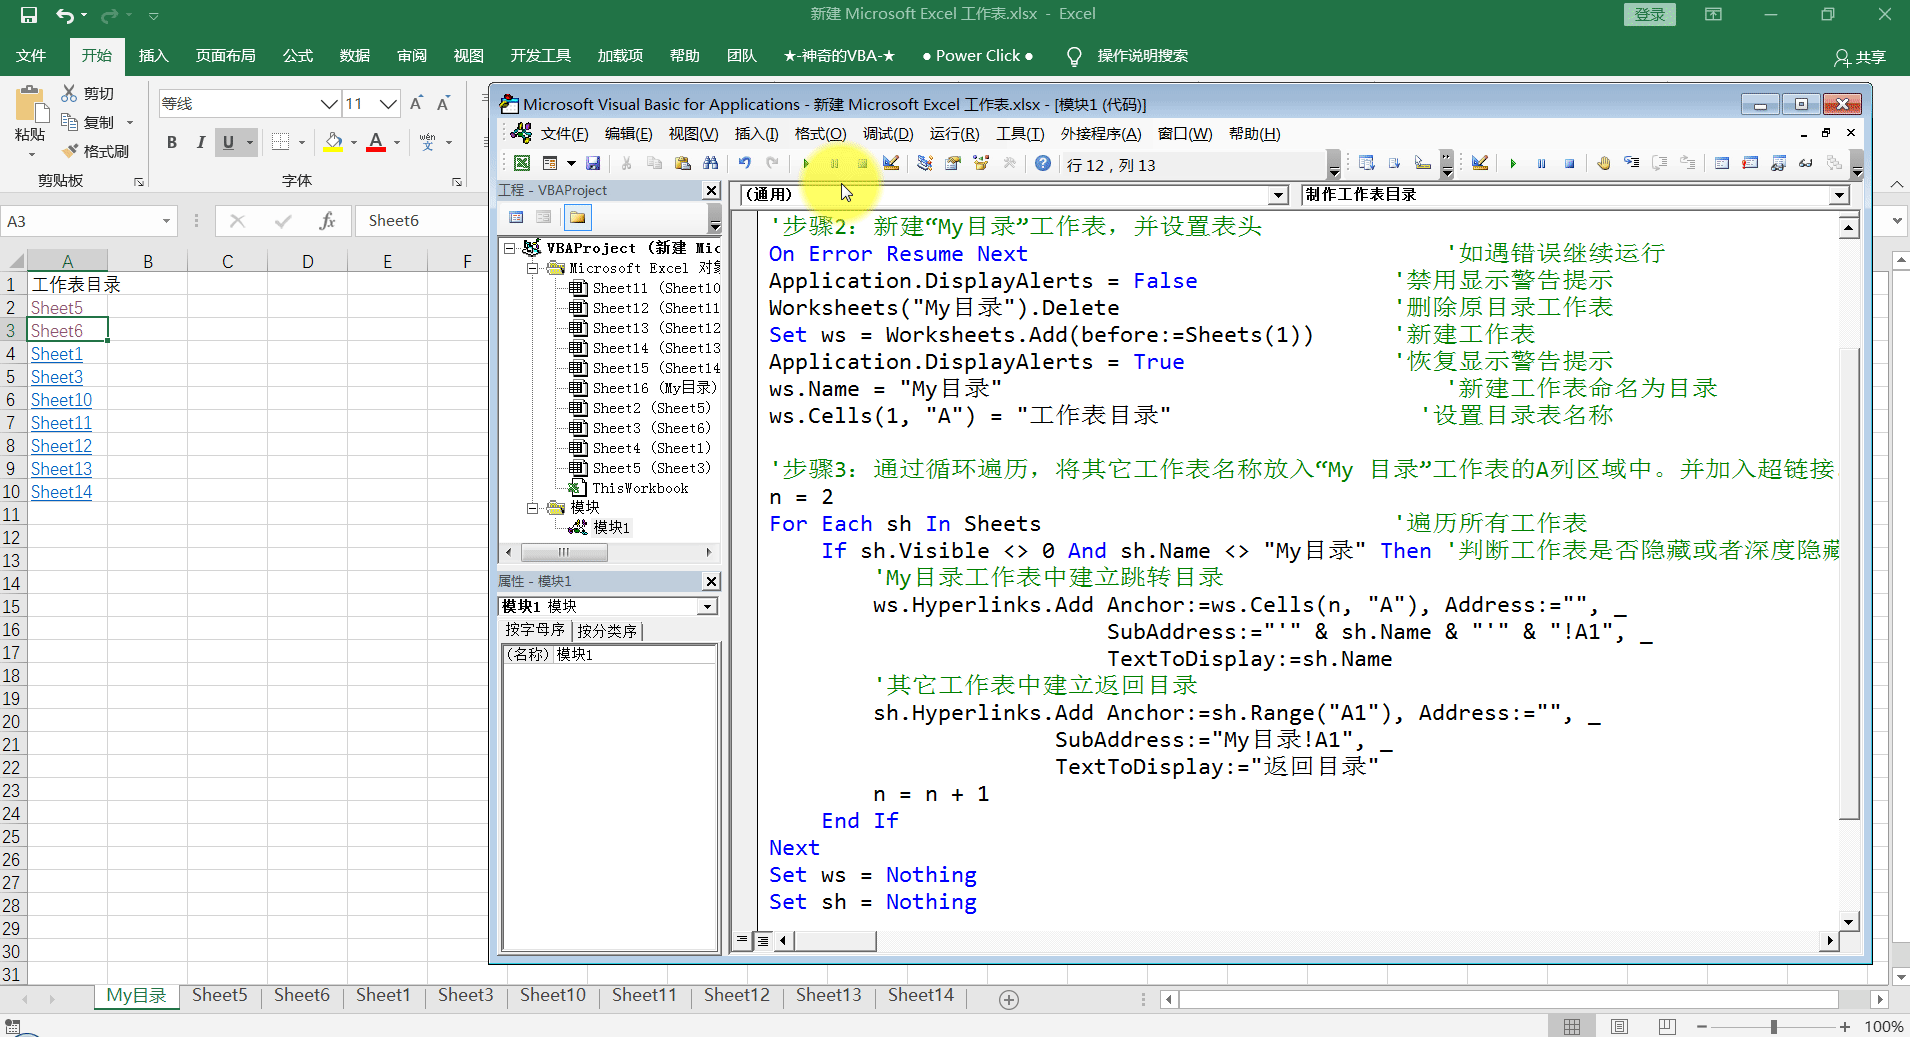Switch to the 开发工具 ribbon tab

click(x=540, y=56)
